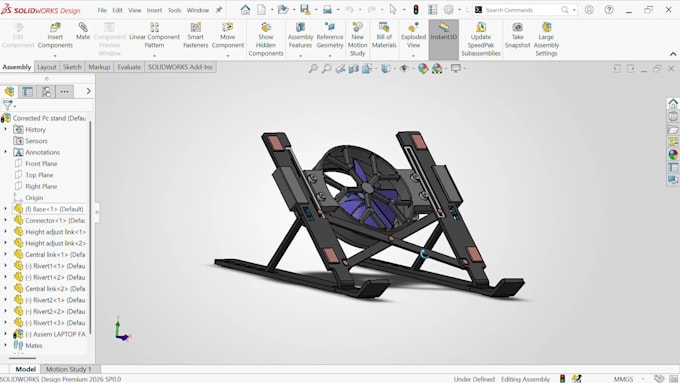The width and height of the screenshot is (680, 383).
Task: Switch to the Layout tab
Action: click(x=46, y=67)
